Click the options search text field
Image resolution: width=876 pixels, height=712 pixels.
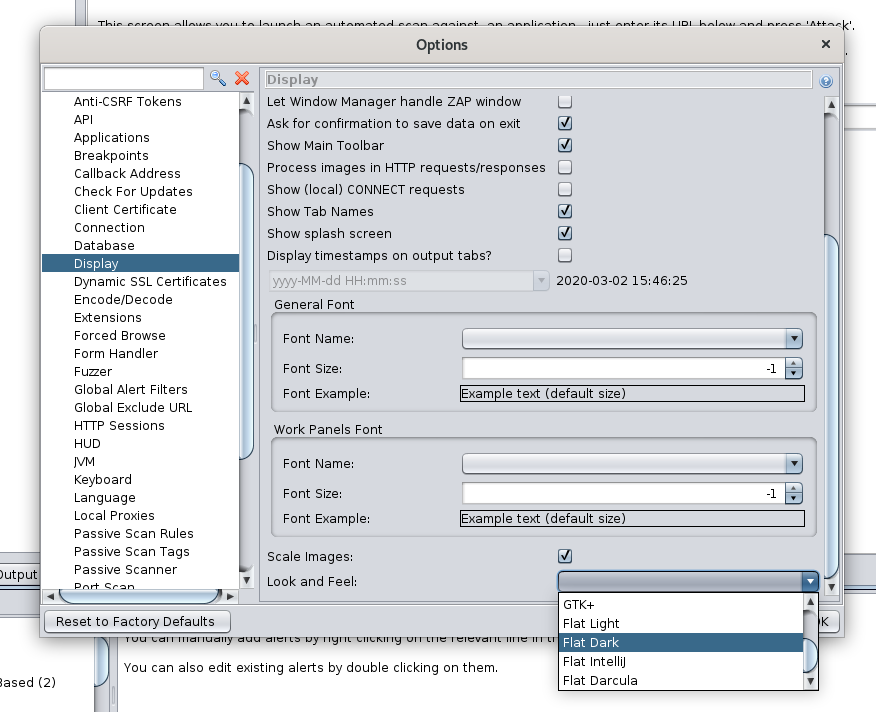123,78
